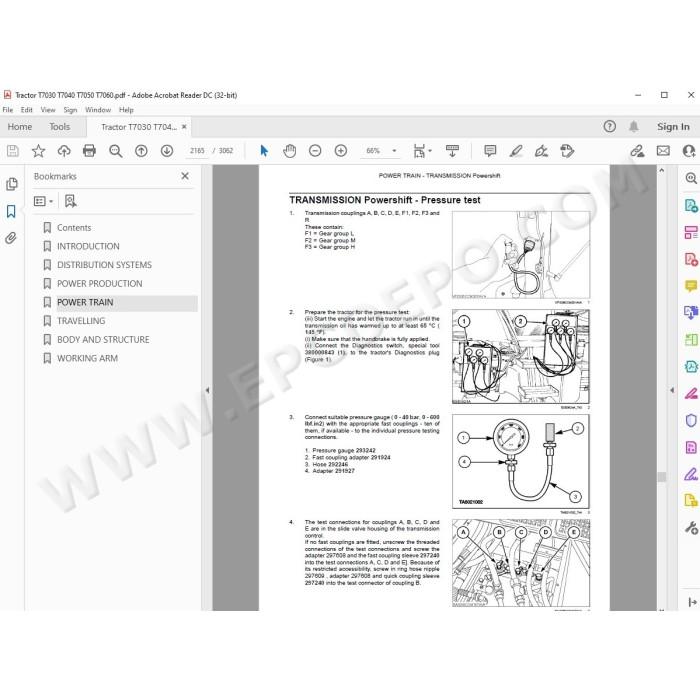Click the upload to cloud icon
This screenshot has width=700, height=700.
tap(64, 151)
